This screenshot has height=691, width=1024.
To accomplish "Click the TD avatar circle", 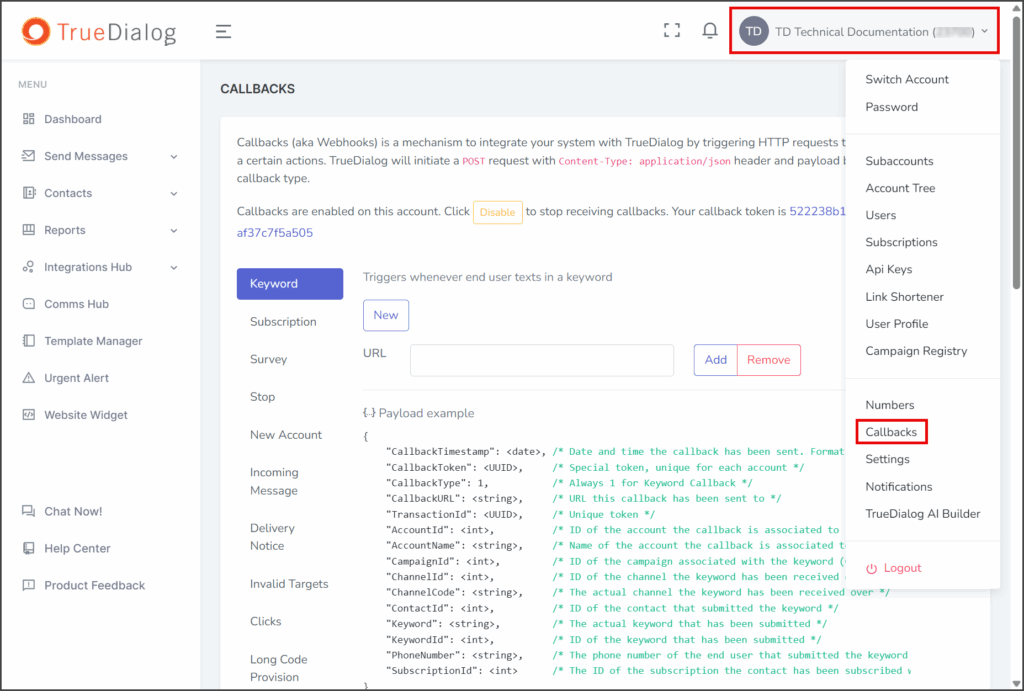I will coord(754,31).
